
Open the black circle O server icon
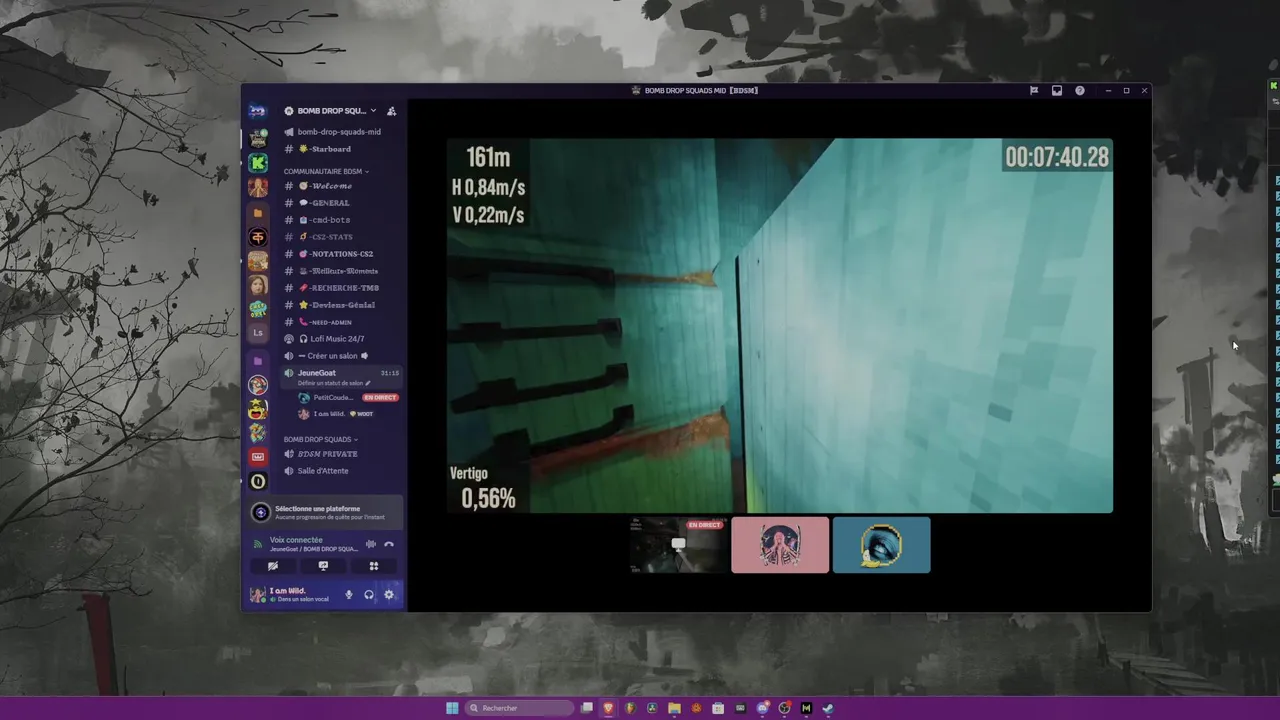(x=258, y=482)
